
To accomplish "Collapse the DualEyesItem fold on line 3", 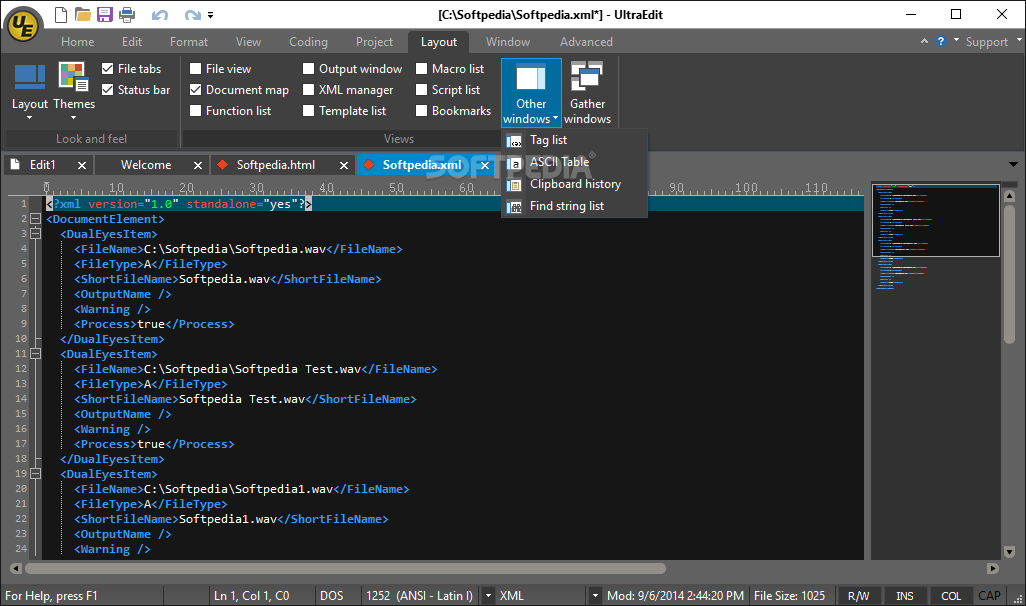I will 35,234.
